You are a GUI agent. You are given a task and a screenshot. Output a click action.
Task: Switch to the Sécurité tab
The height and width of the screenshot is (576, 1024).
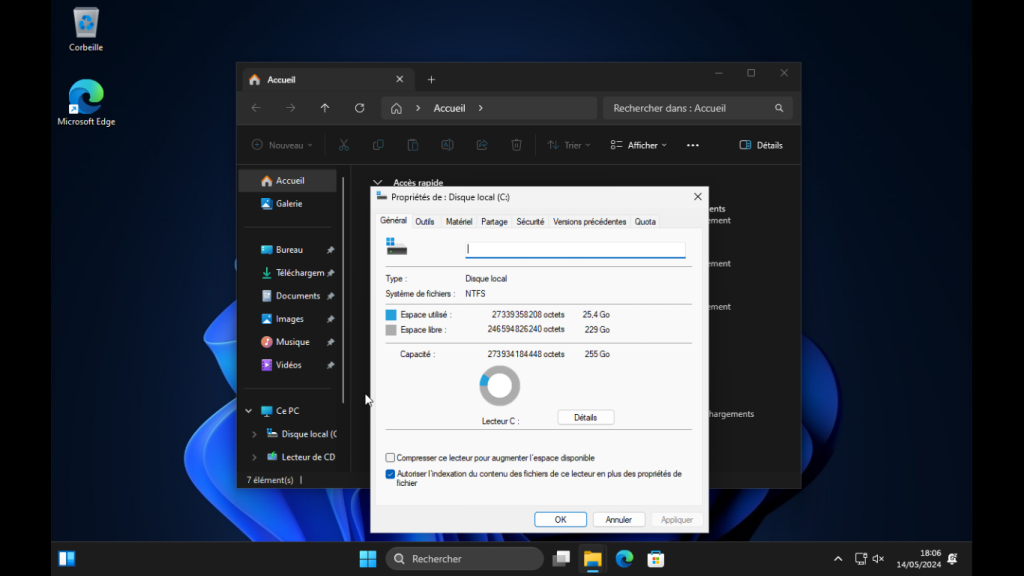coord(530,221)
